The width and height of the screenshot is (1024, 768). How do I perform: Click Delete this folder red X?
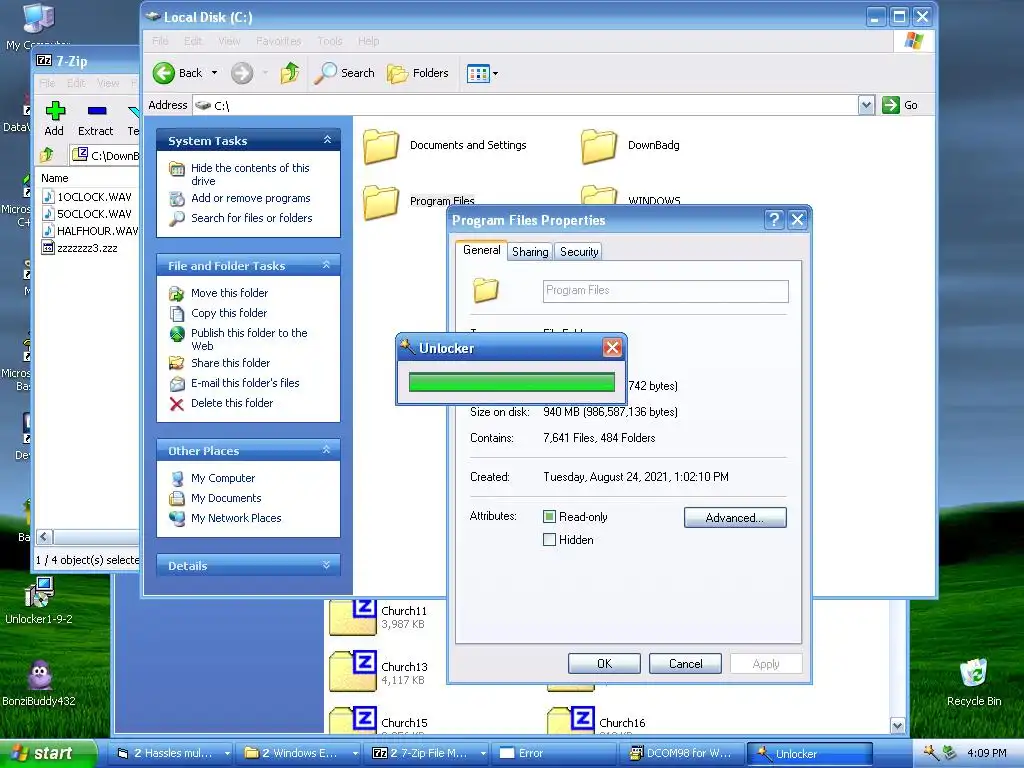coord(176,404)
